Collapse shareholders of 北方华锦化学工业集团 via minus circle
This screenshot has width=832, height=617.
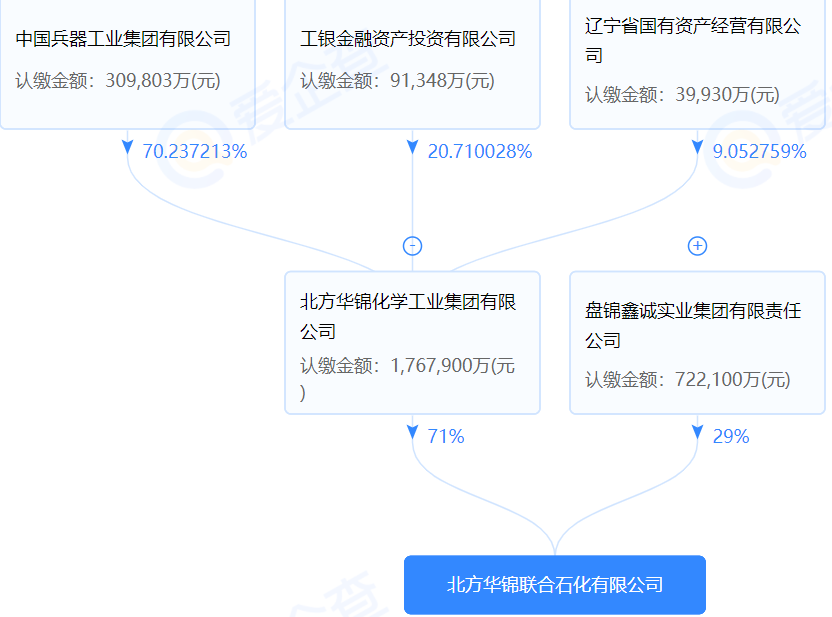[412, 245]
